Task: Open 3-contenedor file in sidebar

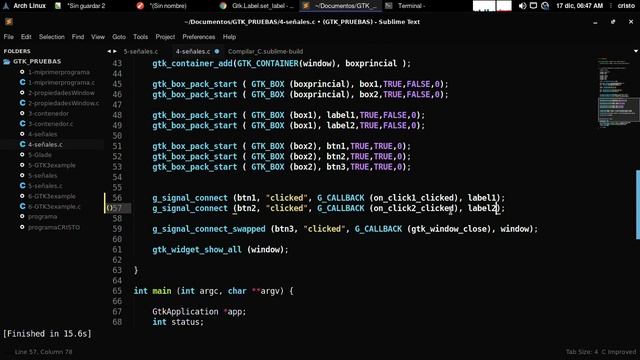Action: pos(48,113)
